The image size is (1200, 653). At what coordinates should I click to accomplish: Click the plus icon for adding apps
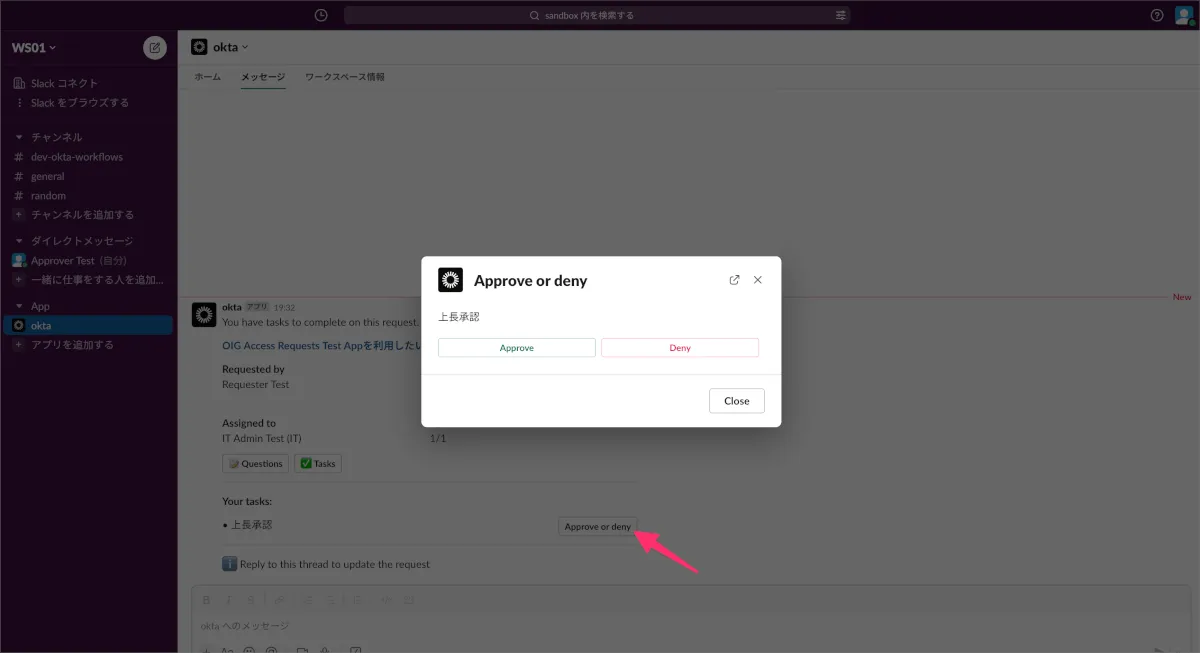(x=18, y=345)
